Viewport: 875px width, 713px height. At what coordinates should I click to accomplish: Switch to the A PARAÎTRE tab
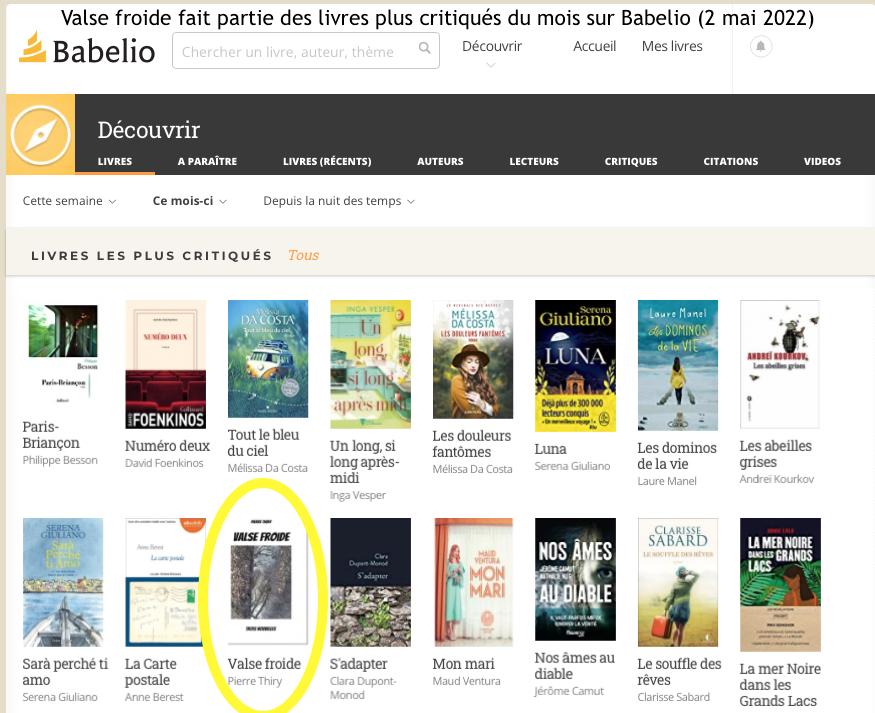tap(207, 161)
